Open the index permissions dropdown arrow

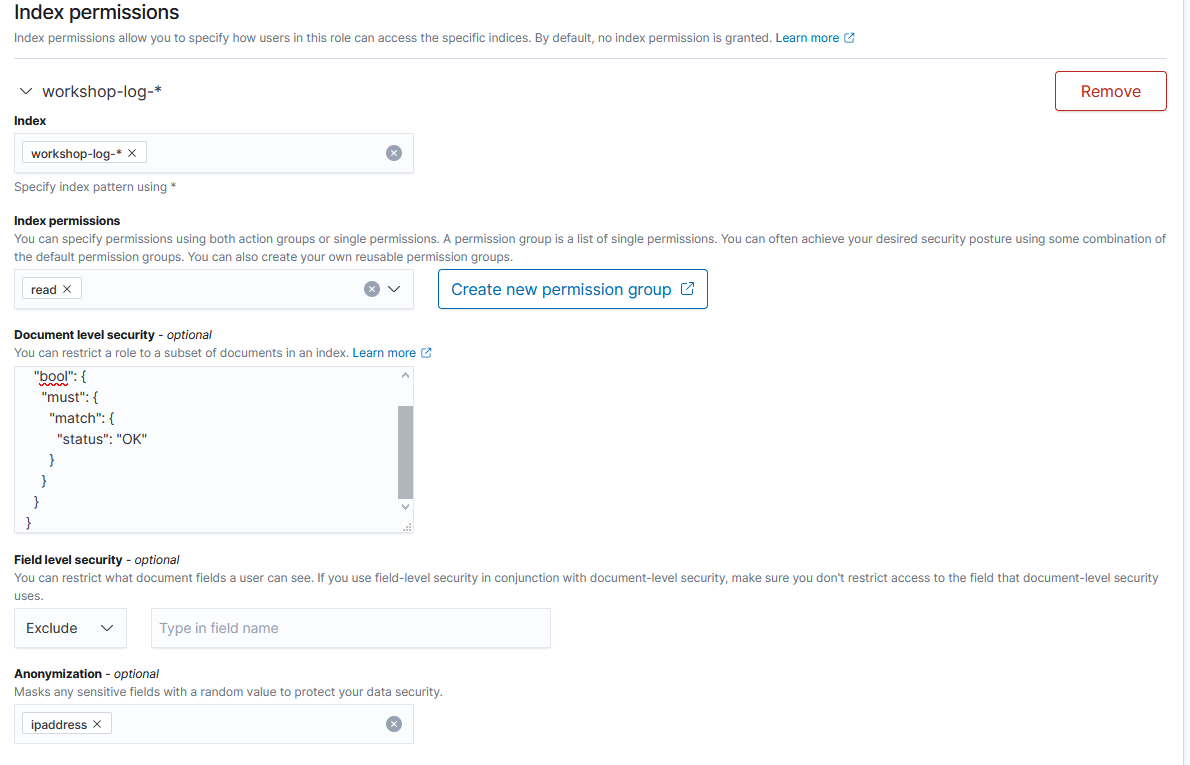(394, 289)
